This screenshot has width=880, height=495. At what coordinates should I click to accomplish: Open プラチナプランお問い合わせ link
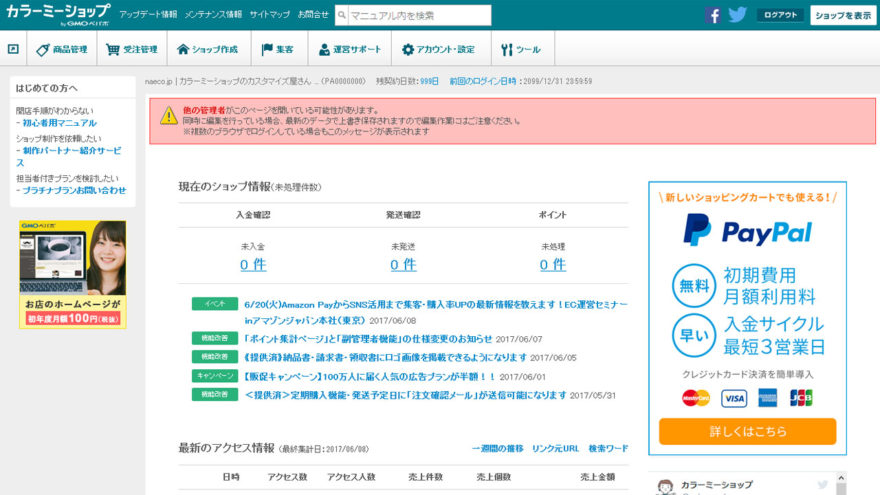[x=74, y=190]
